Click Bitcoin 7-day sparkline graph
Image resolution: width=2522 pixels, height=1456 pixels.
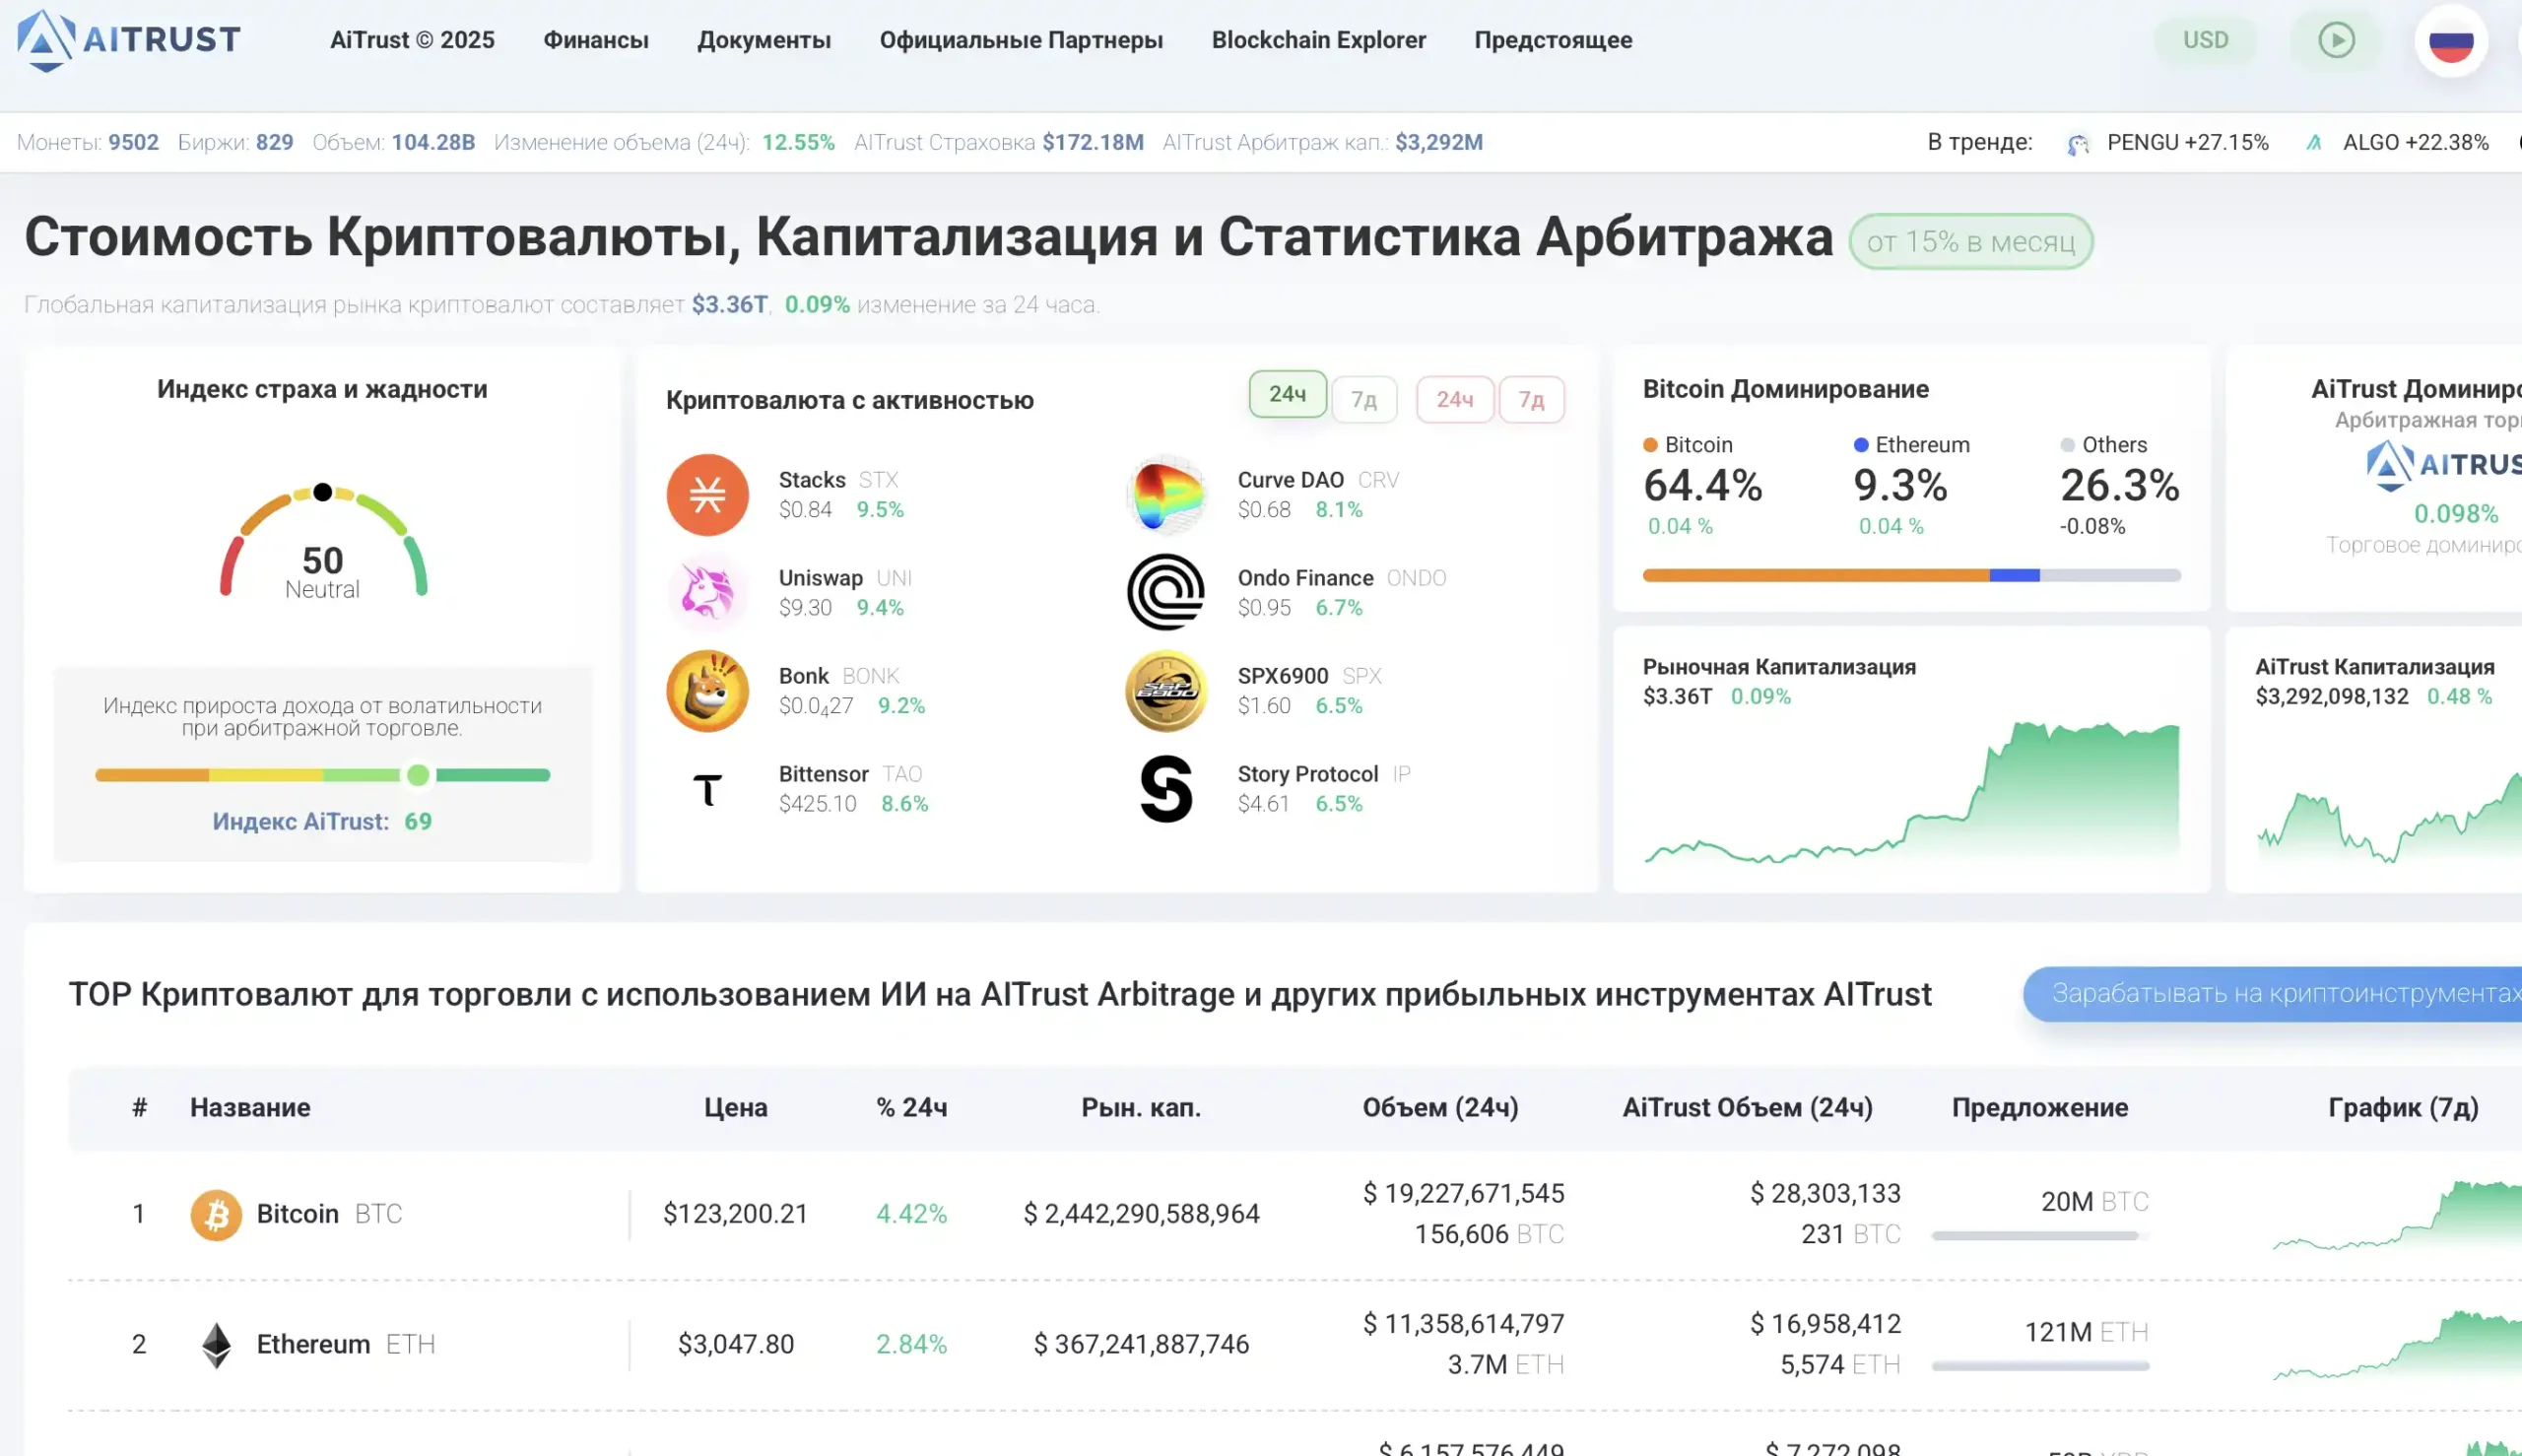click(x=2396, y=1216)
